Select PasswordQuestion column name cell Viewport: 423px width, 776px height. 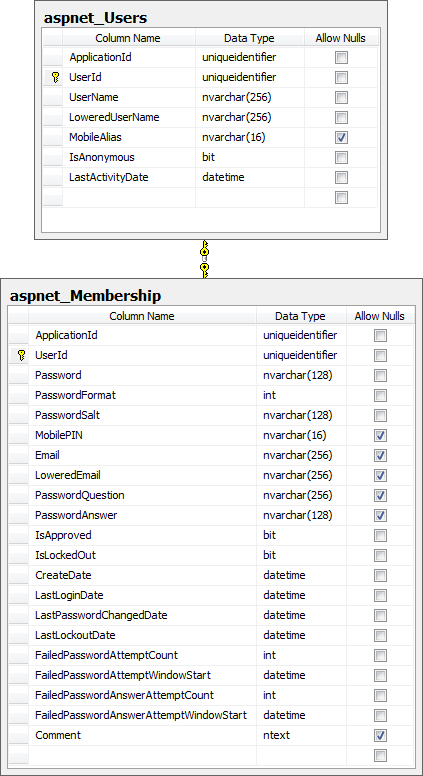click(142, 495)
